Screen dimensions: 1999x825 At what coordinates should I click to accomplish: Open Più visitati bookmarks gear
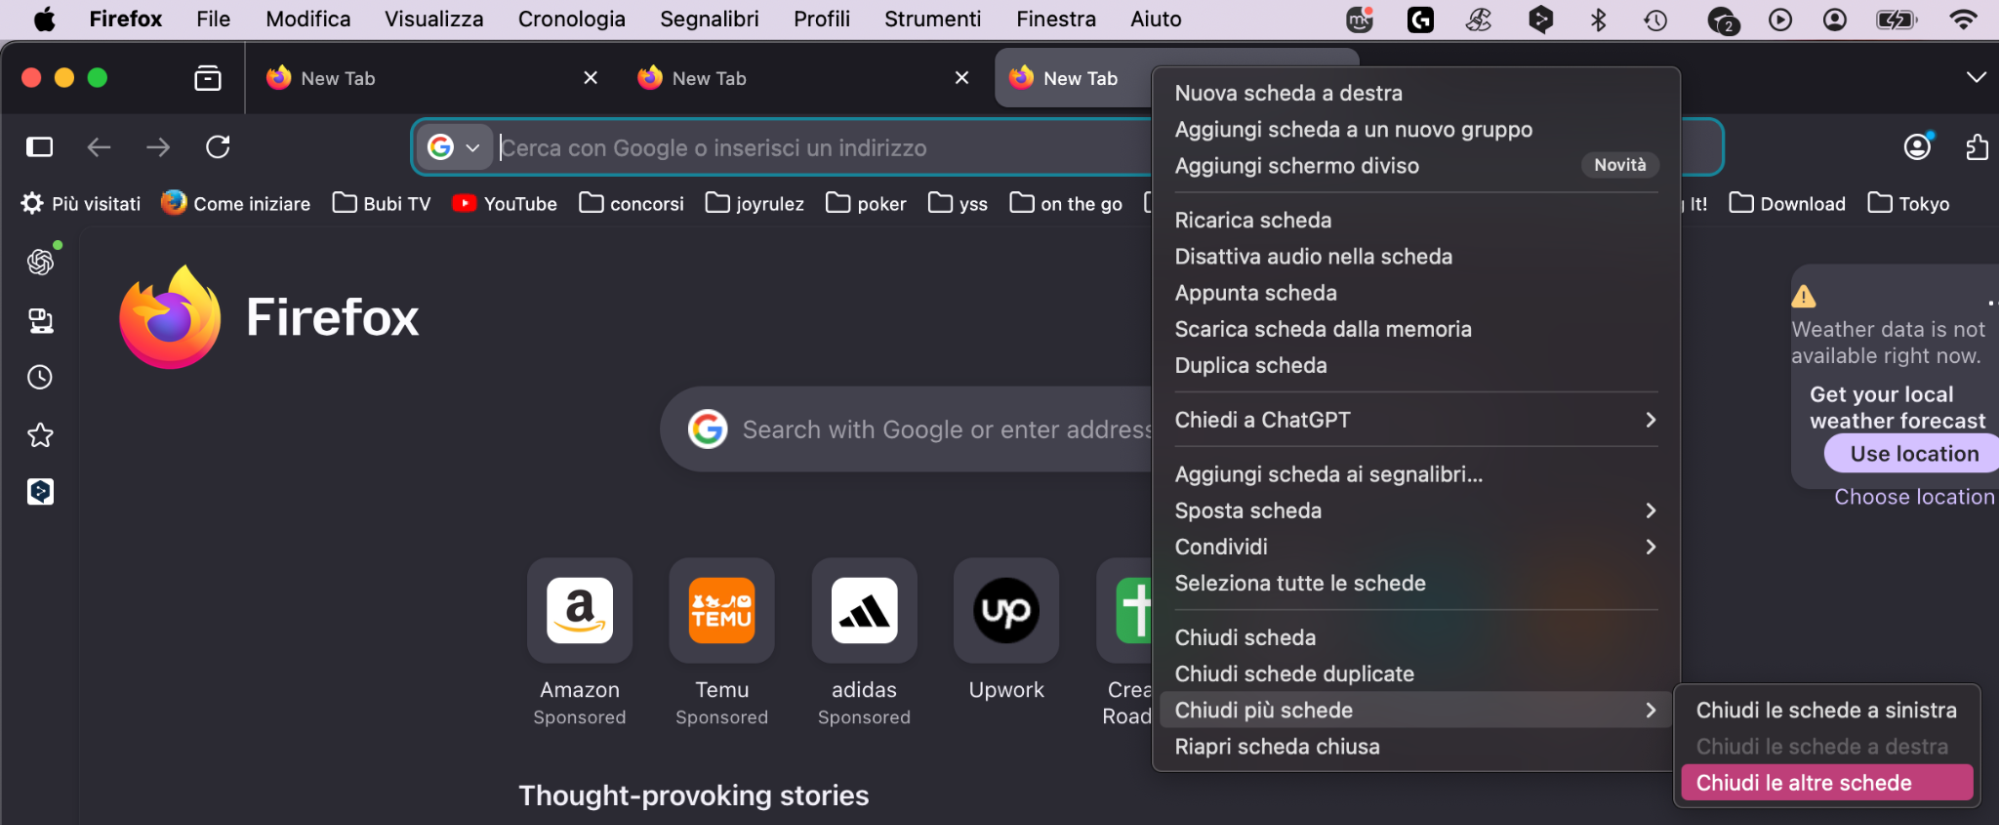[x=81, y=204]
